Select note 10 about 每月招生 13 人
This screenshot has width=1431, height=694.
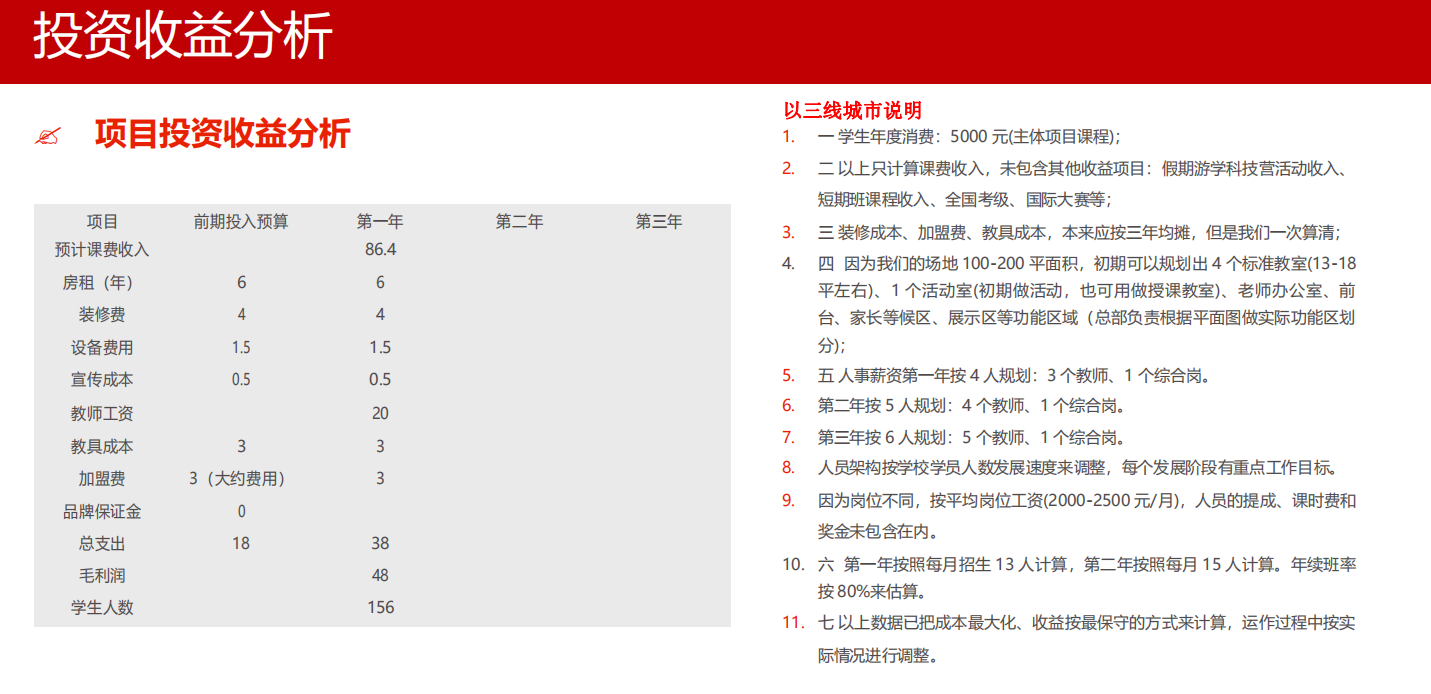(x=1086, y=565)
